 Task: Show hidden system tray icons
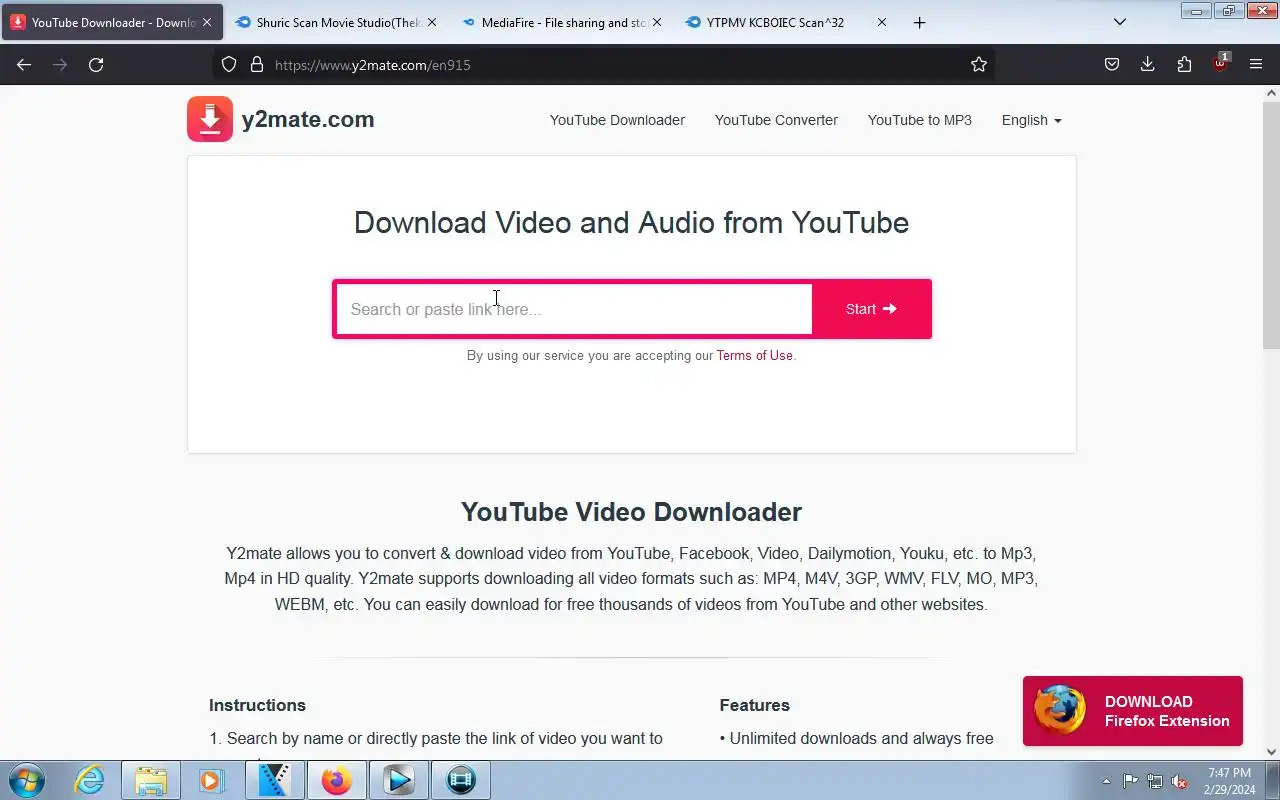1106,781
